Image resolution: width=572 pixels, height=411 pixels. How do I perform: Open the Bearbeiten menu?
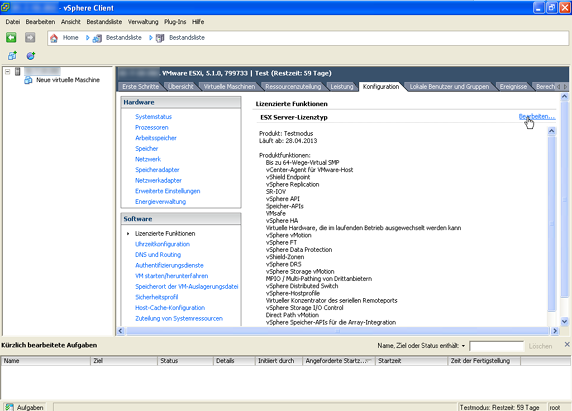(x=40, y=22)
